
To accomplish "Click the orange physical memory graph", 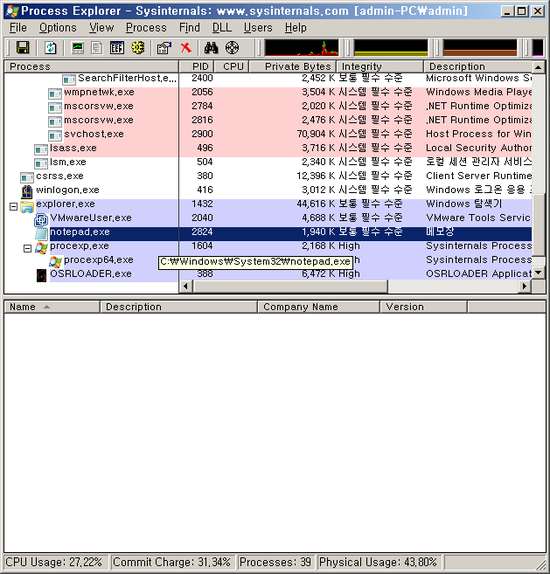I will (480, 48).
